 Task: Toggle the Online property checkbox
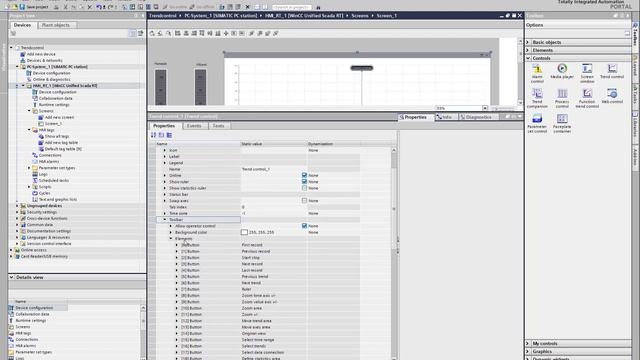click(304, 175)
